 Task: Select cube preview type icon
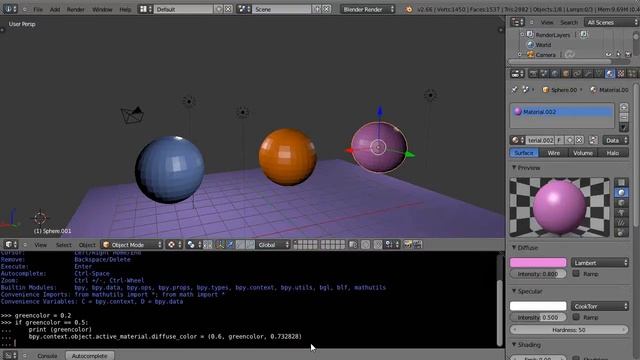[621, 202]
